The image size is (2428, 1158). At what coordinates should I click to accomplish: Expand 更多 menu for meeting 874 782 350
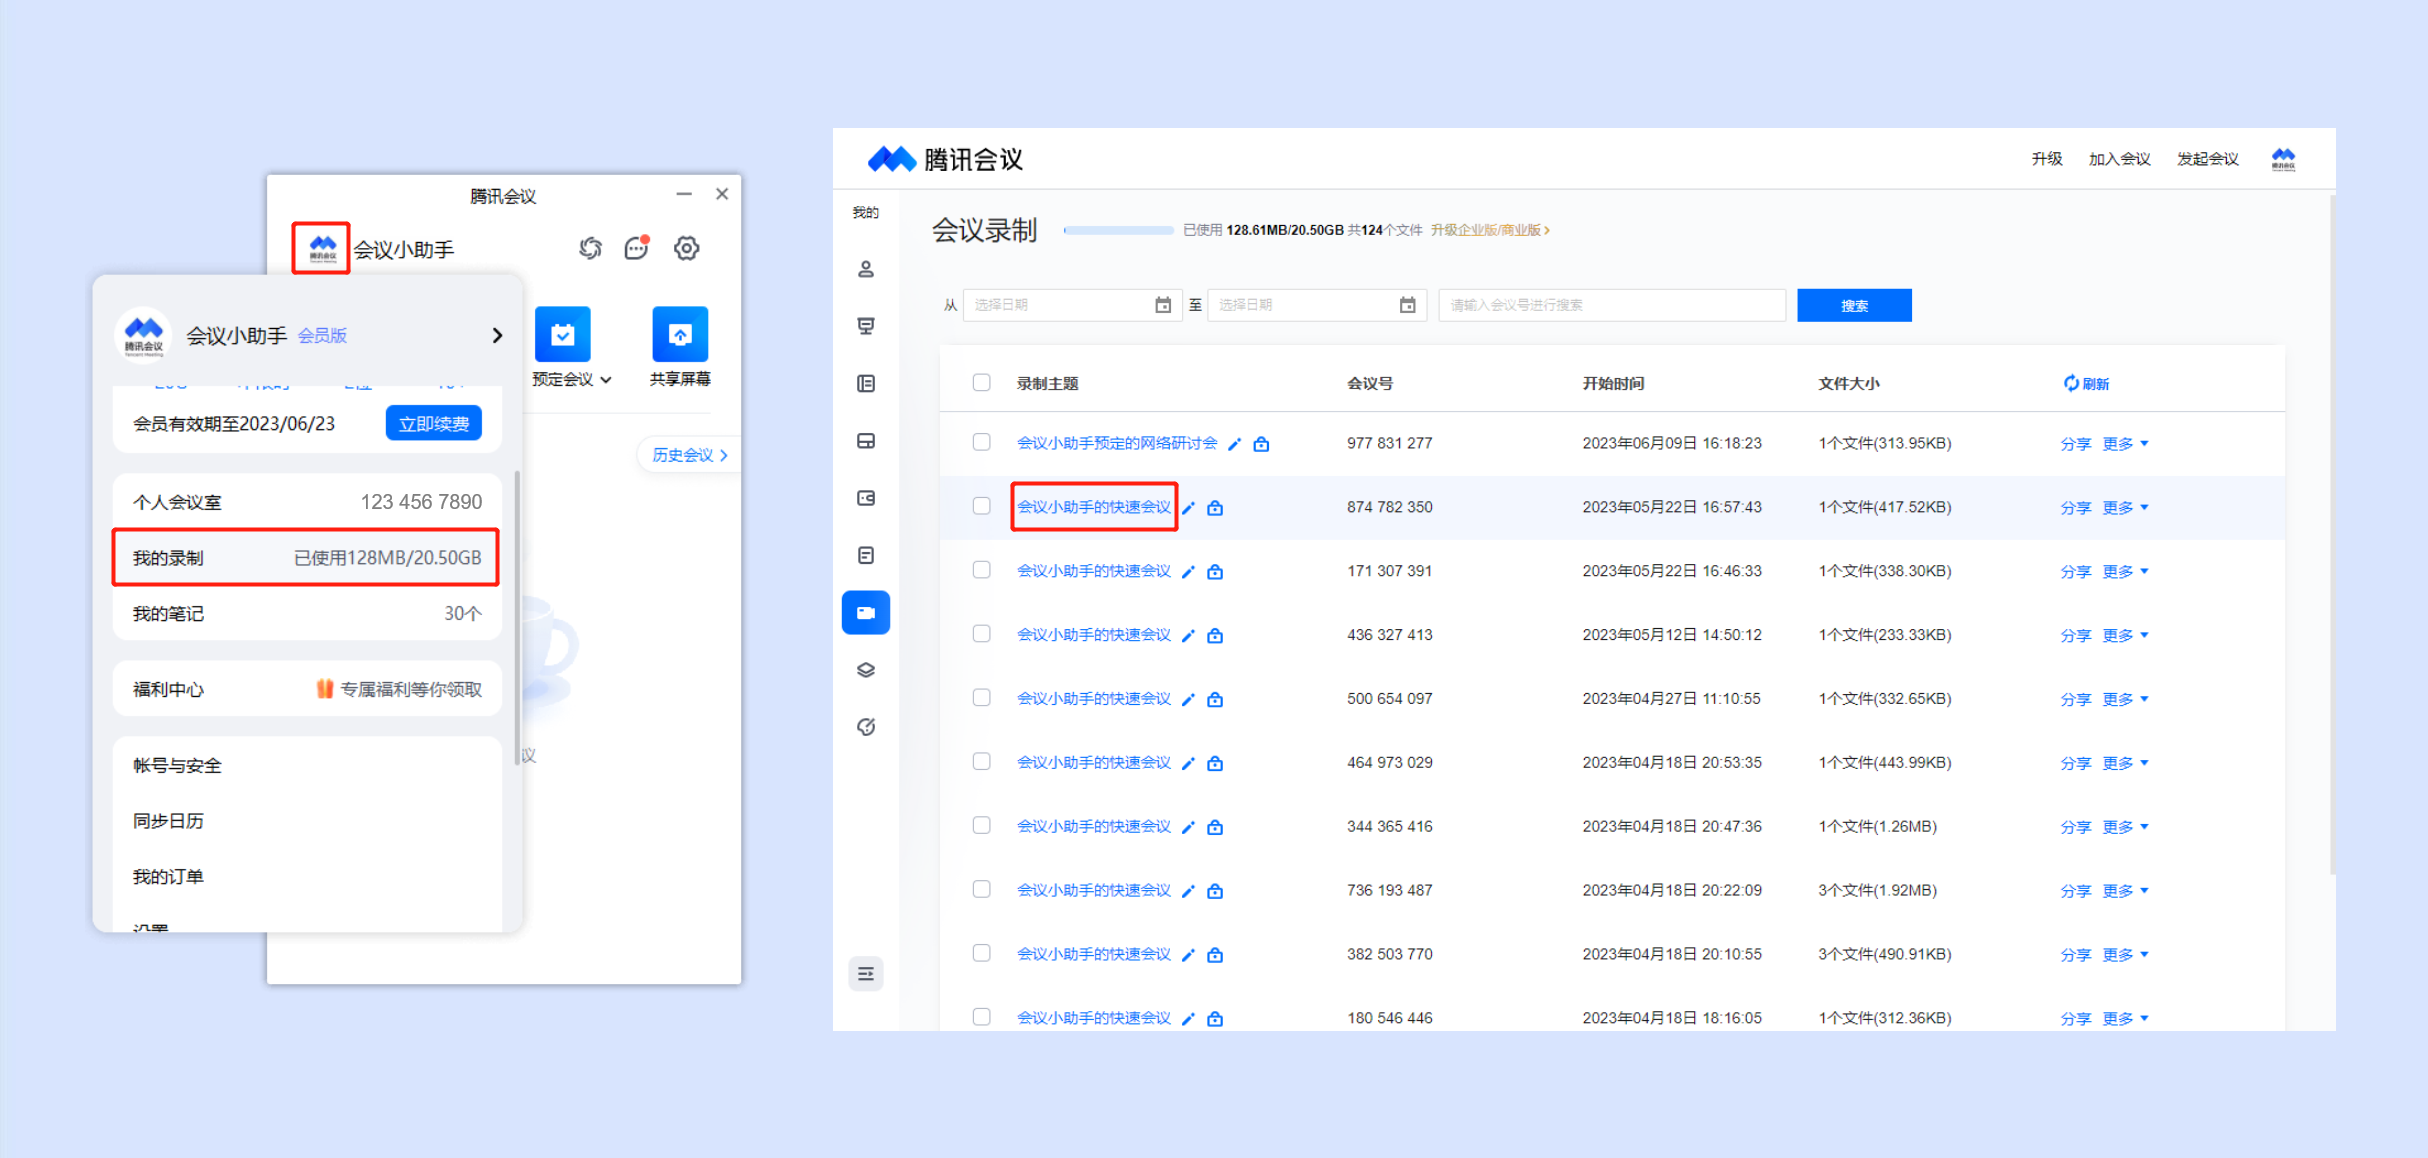[x=2125, y=508]
